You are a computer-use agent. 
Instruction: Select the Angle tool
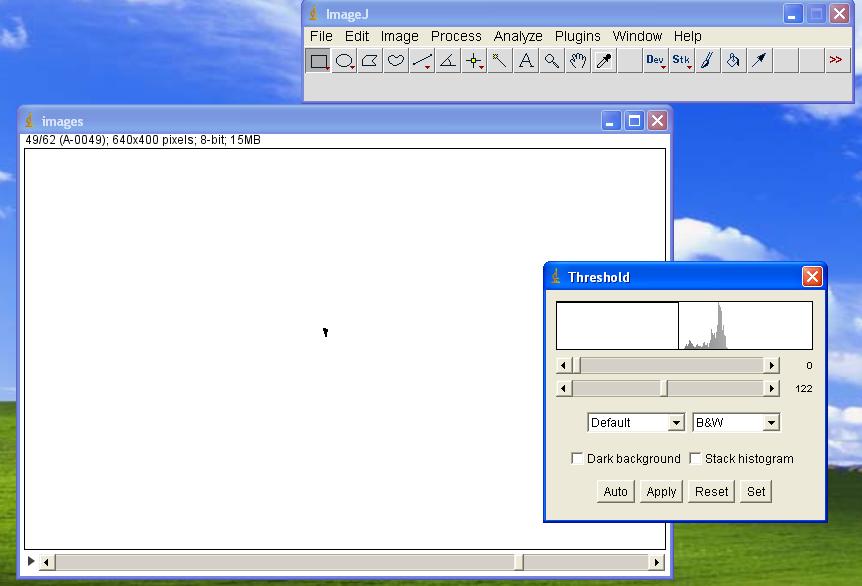click(x=448, y=60)
